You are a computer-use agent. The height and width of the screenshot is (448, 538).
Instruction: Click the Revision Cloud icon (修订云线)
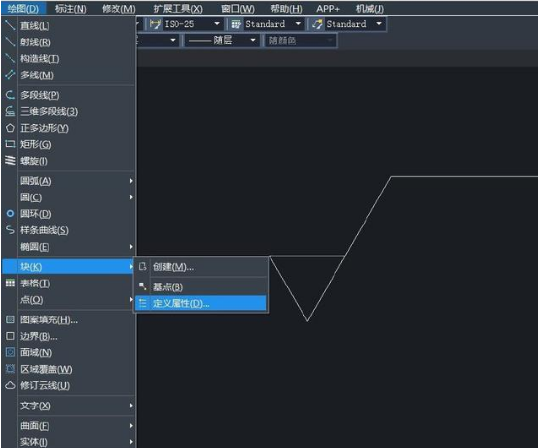point(10,385)
